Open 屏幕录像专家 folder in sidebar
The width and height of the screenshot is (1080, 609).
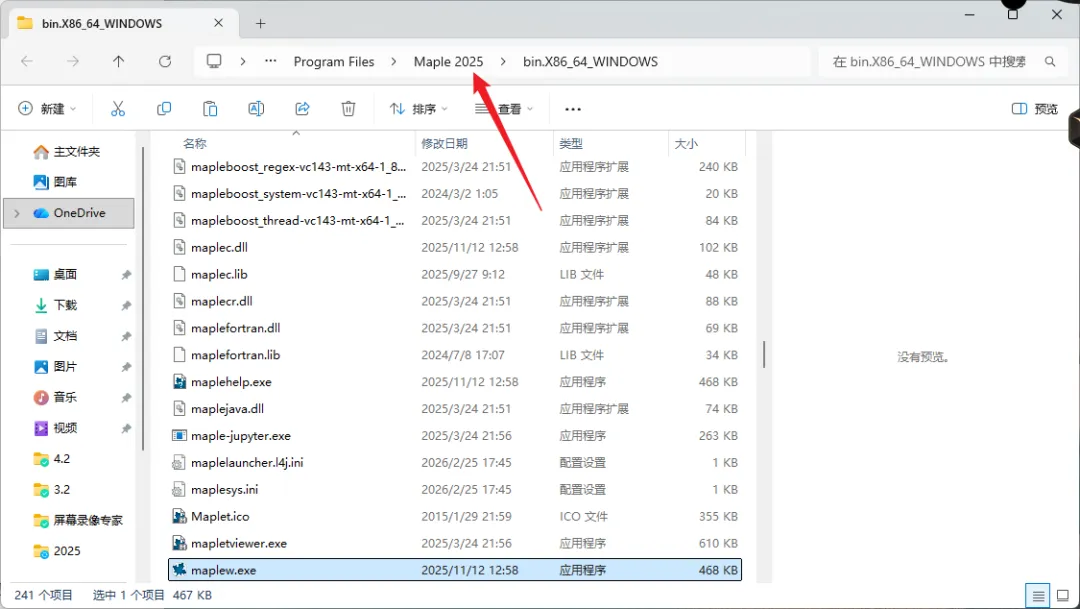(78, 520)
